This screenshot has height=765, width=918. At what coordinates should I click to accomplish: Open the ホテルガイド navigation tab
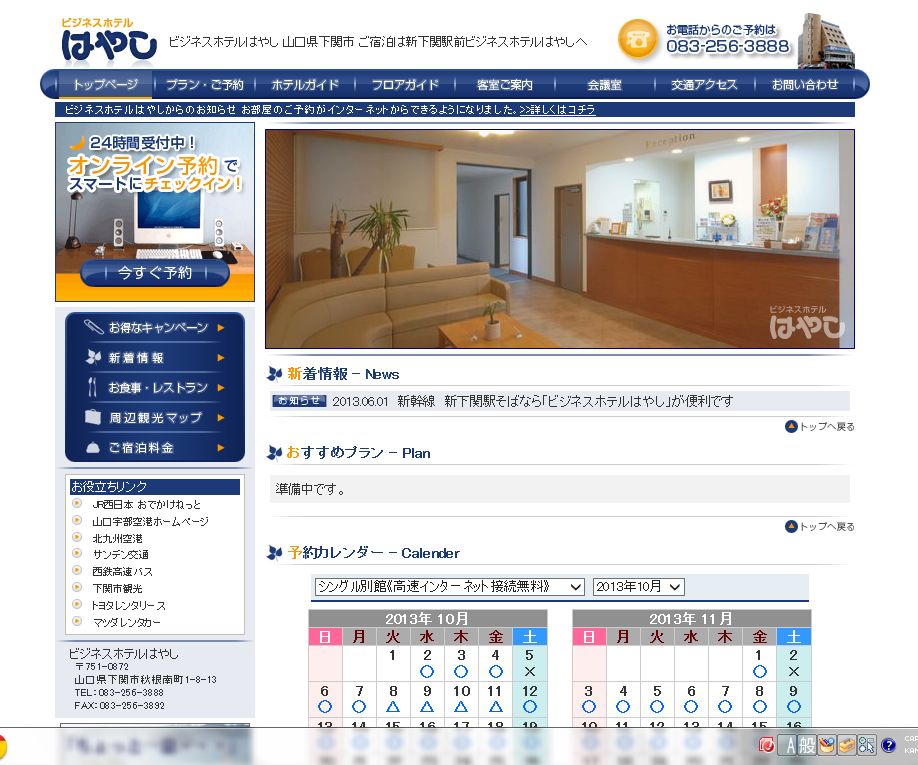305,84
